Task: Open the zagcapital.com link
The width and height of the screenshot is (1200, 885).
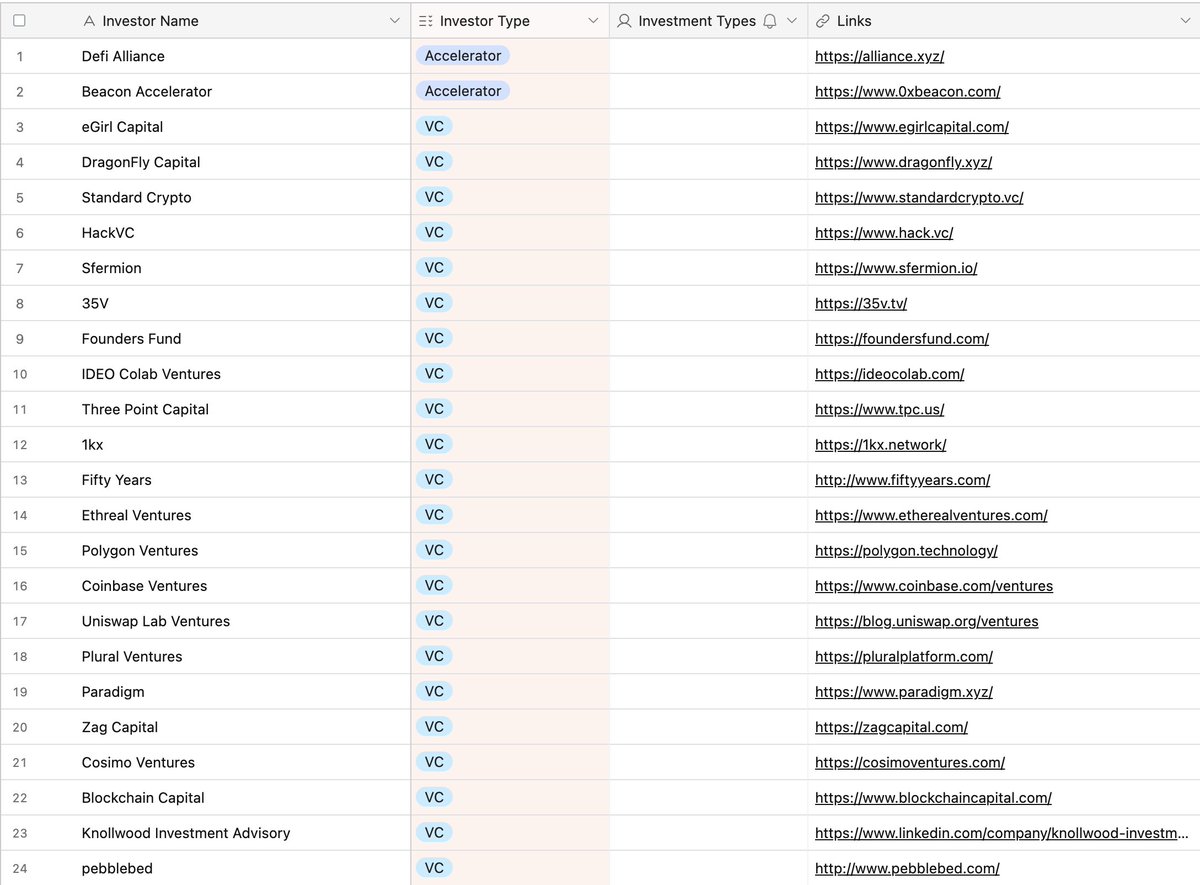Action: (x=891, y=727)
